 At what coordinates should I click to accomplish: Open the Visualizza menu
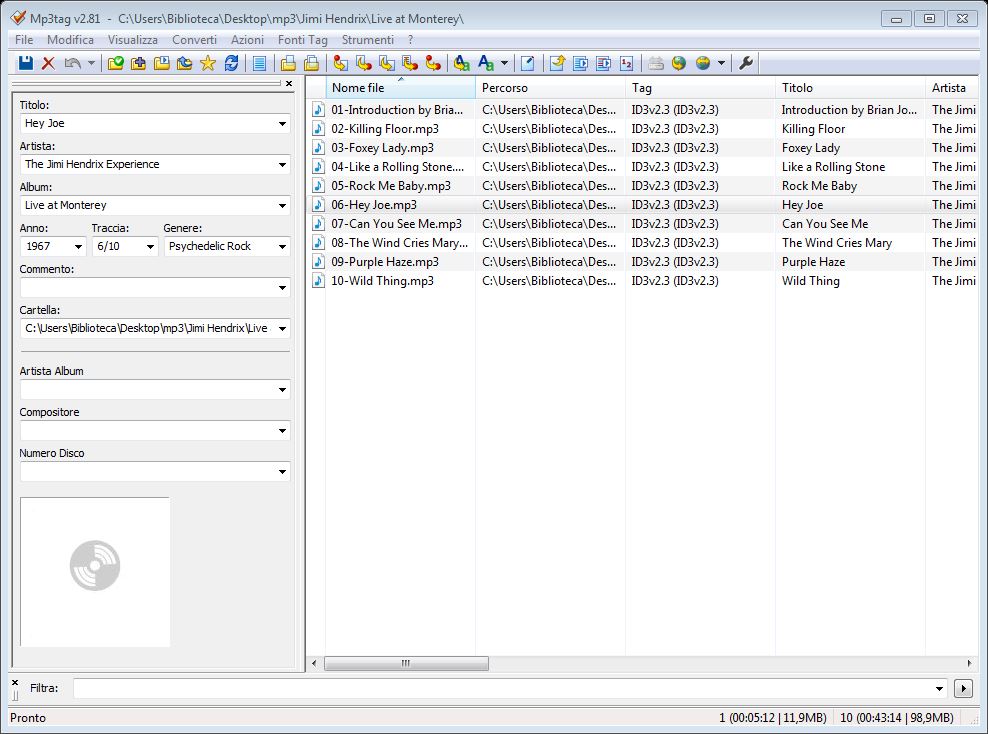(133, 40)
